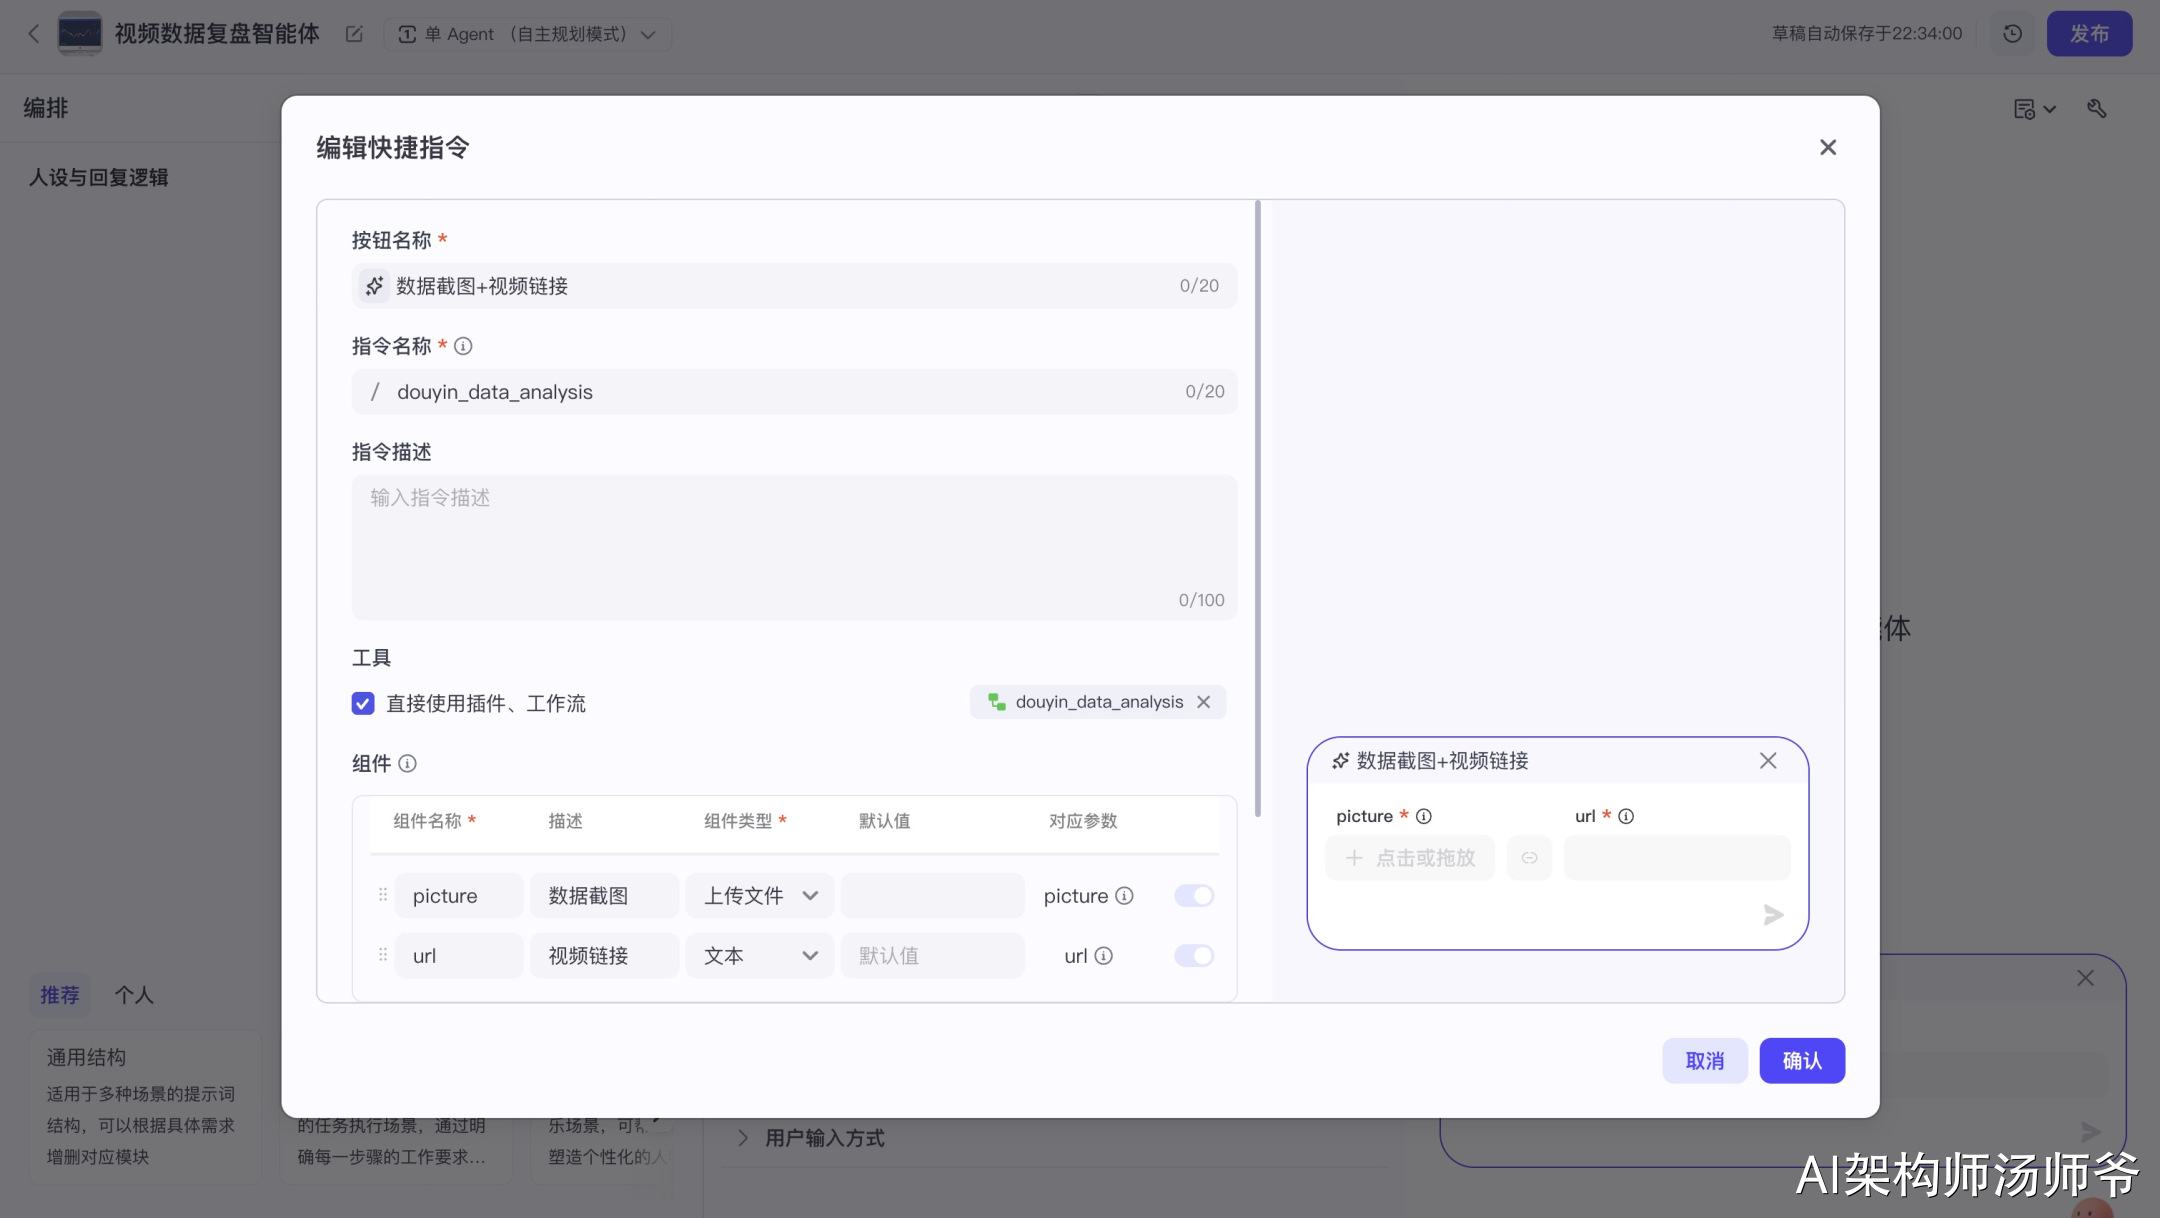Image resolution: width=2160 pixels, height=1218 pixels.
Task: Toggle the picture component switch
Action: point(1194,896)
